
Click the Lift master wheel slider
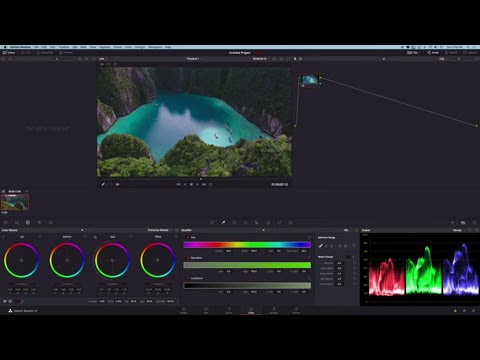point(22,284)
